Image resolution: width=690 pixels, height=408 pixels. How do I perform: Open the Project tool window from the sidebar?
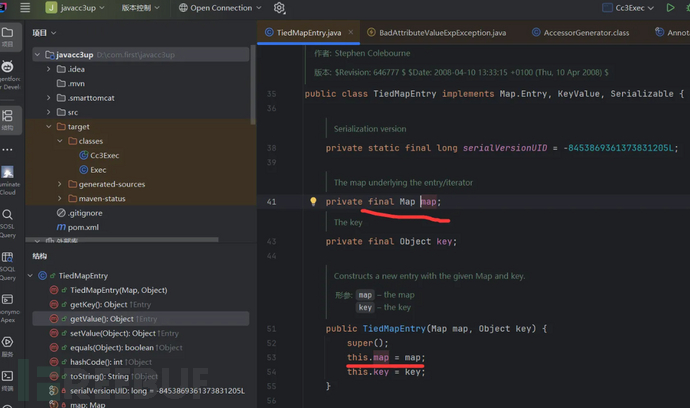point(8,35)
